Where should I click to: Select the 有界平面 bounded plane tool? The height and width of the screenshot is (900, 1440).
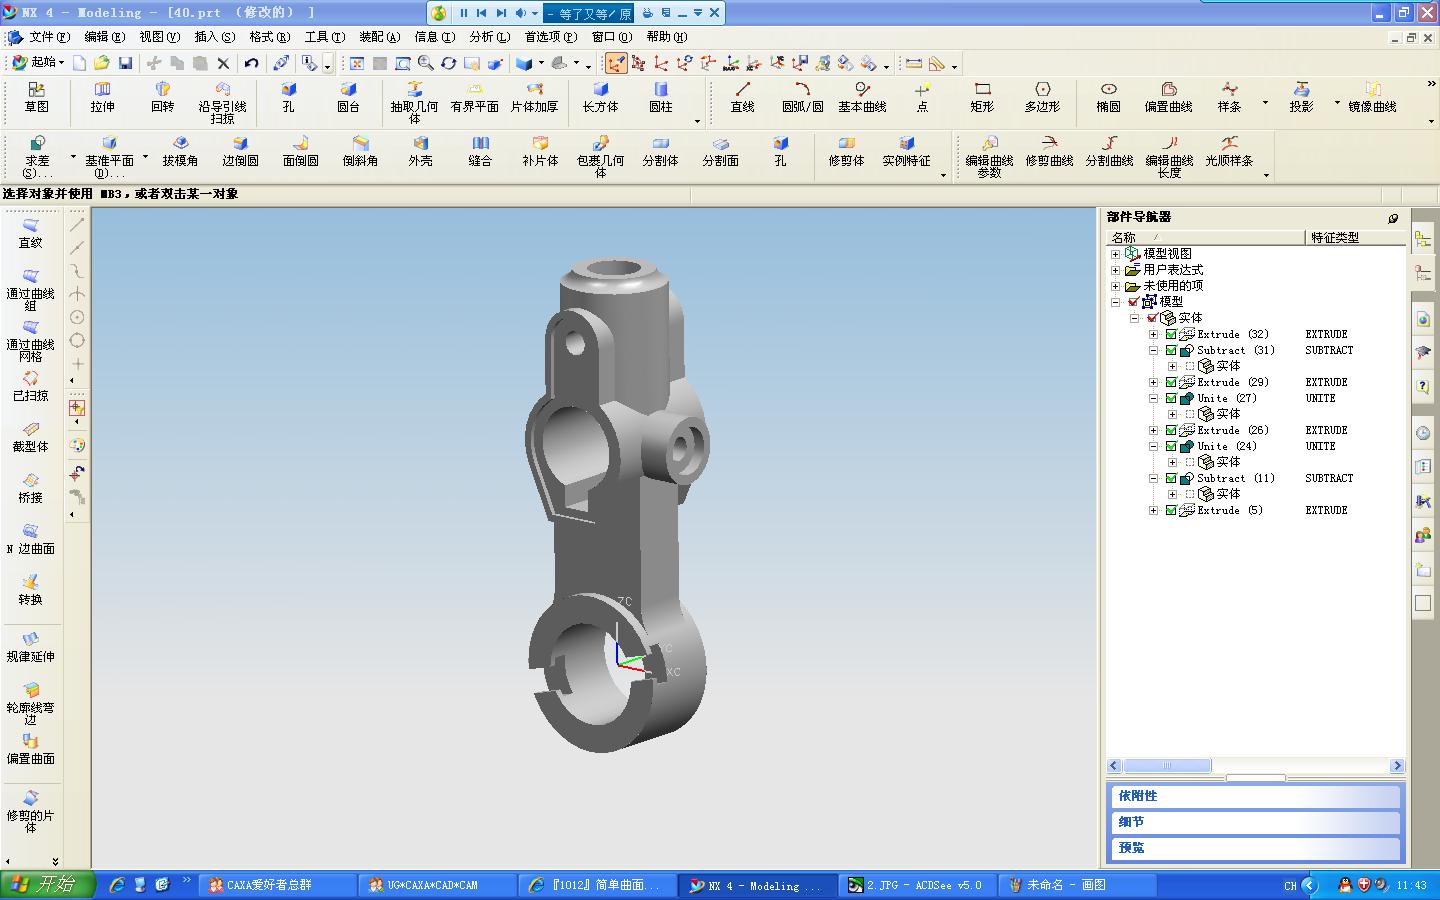[x=474, y=98]
